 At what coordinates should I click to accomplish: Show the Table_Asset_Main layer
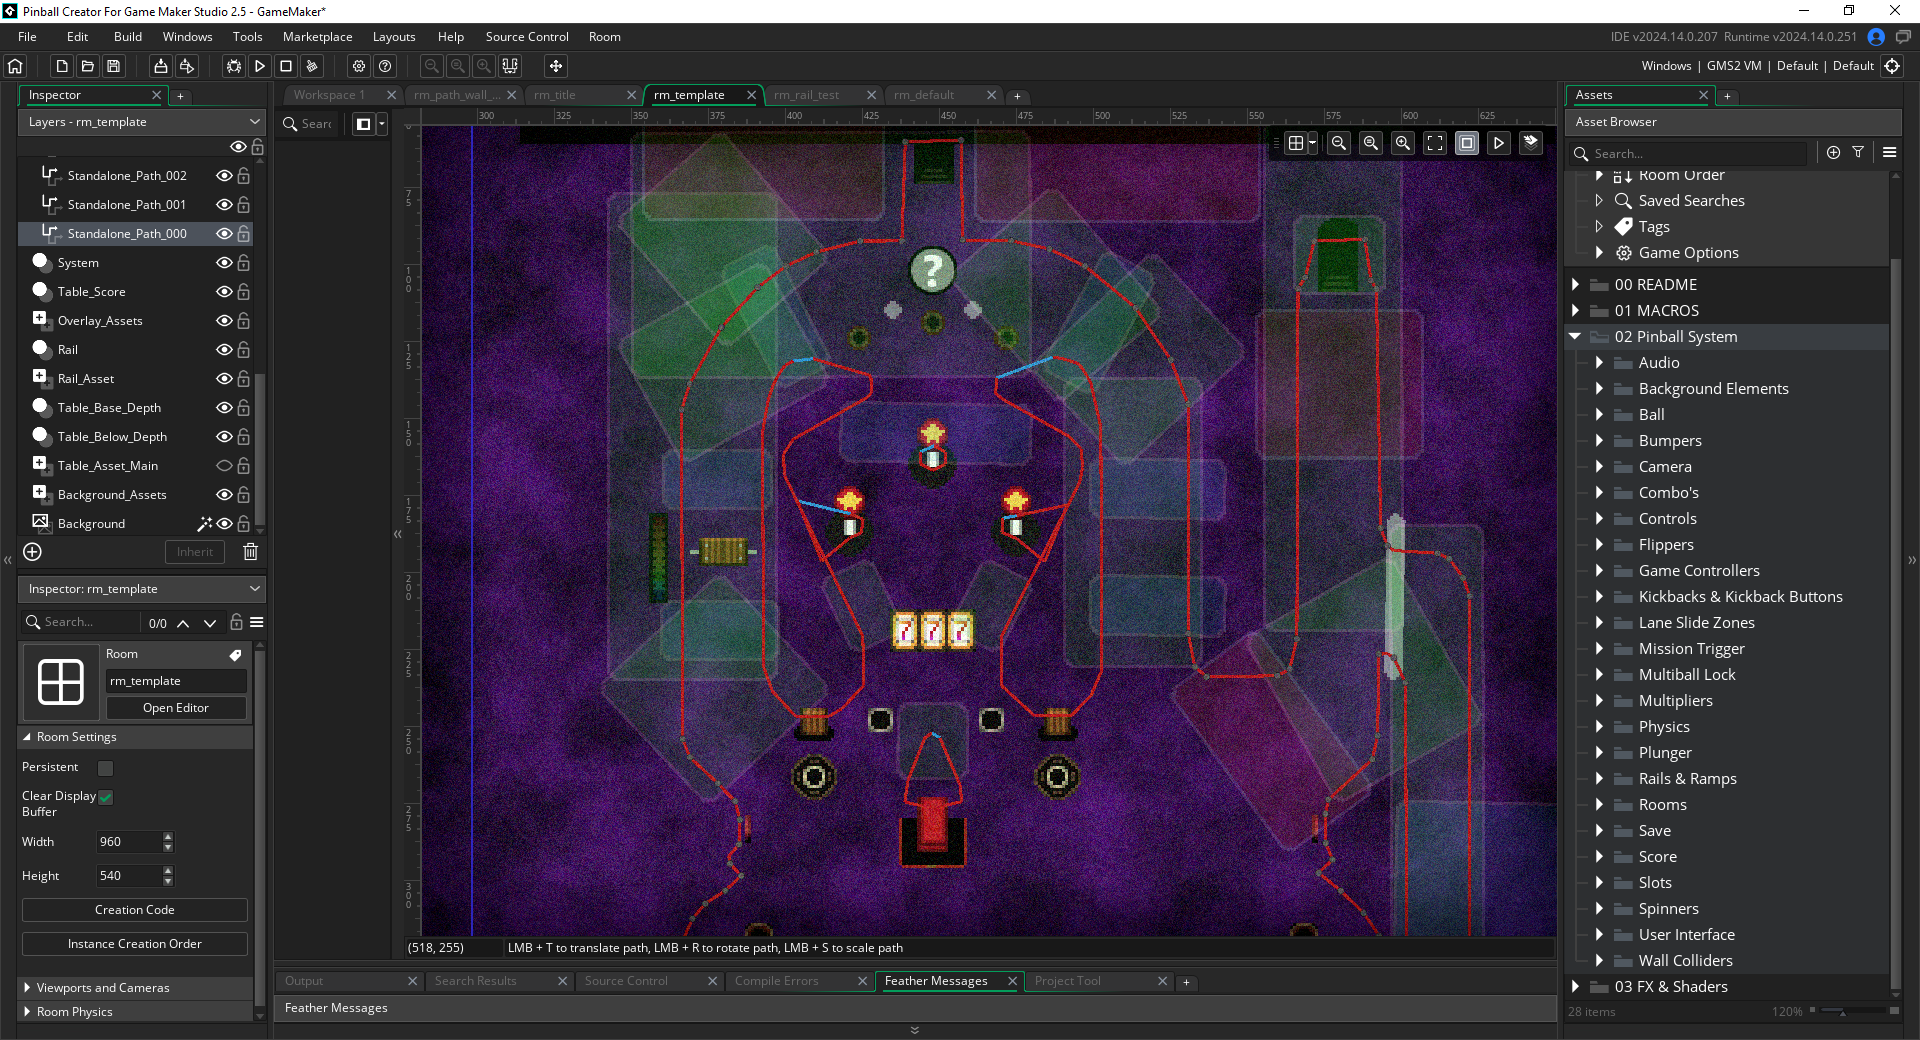click(224, 466)
